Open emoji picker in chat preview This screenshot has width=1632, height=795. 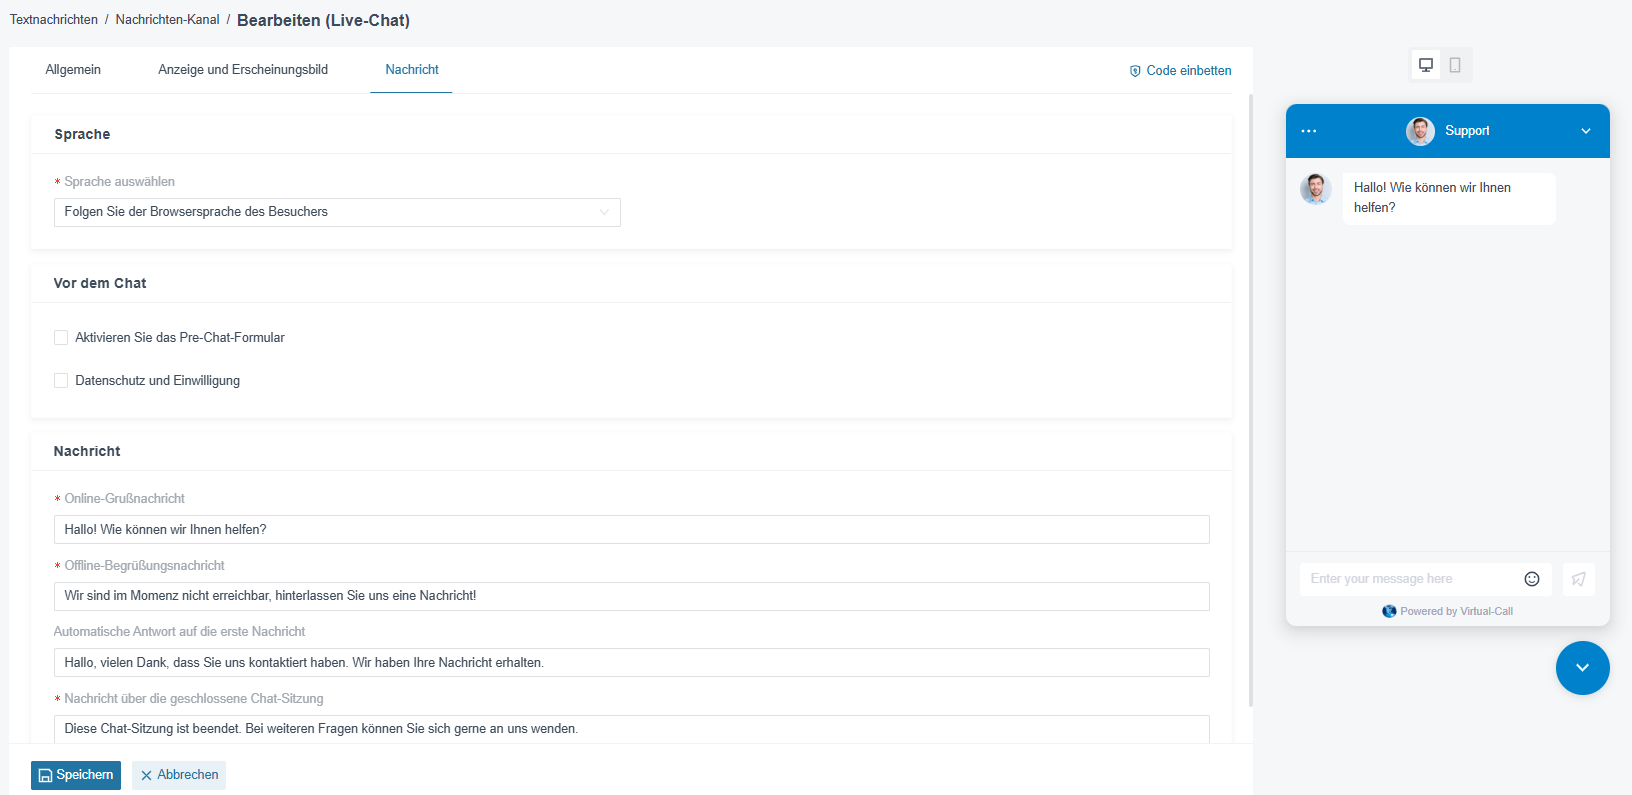pyautogui.click(x=1532, y=579)
